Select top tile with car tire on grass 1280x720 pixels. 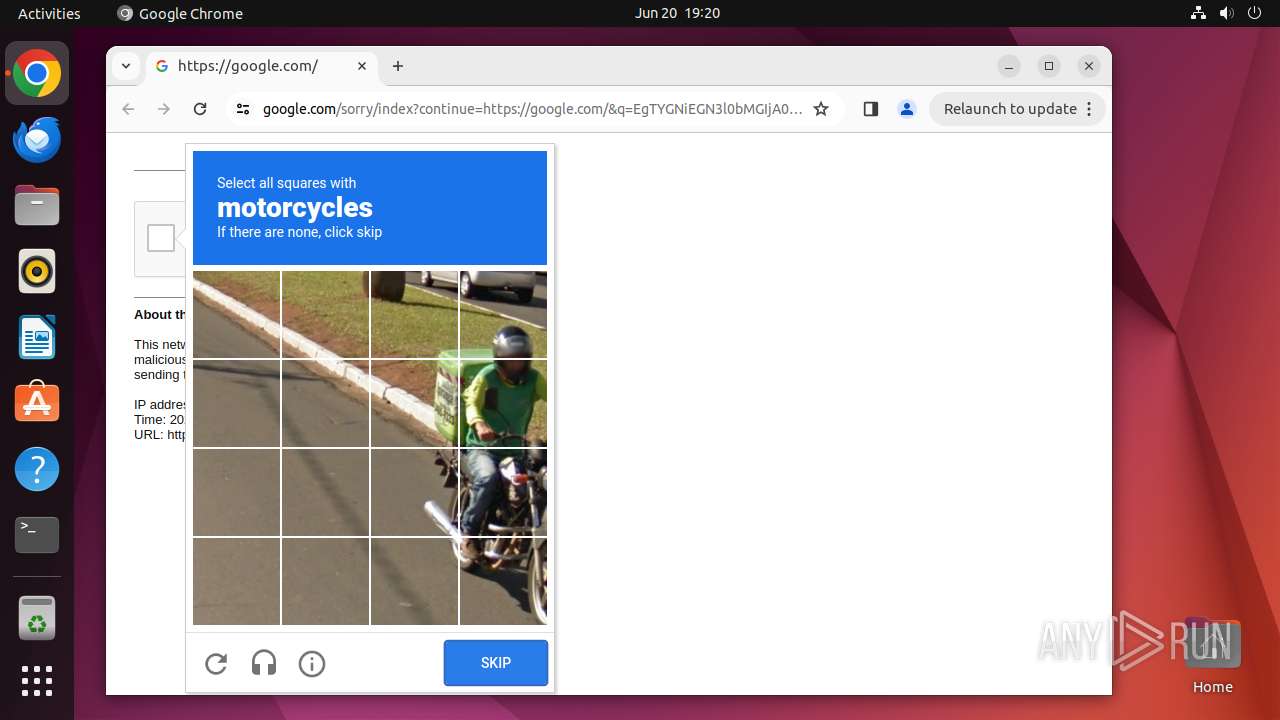[414, 315]
